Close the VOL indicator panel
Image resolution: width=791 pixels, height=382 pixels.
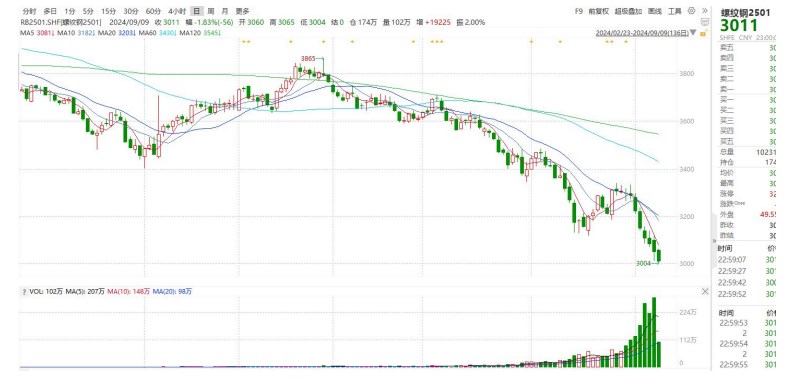[x=705, y=291]
